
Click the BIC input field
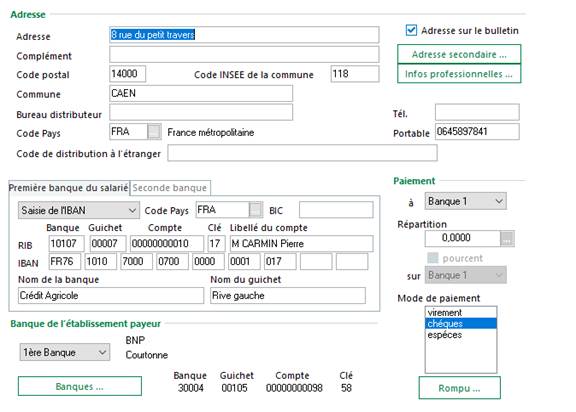tap(336, 210)
